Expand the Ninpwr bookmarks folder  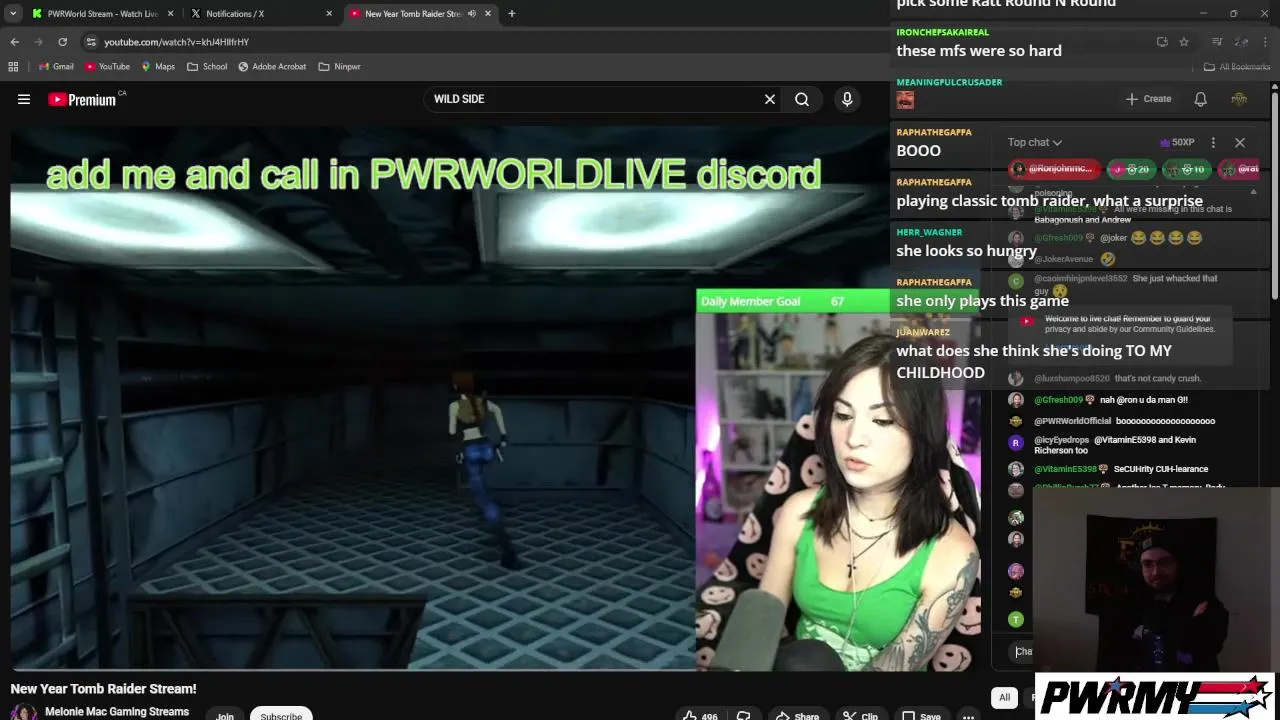click(x=339, y=67)
